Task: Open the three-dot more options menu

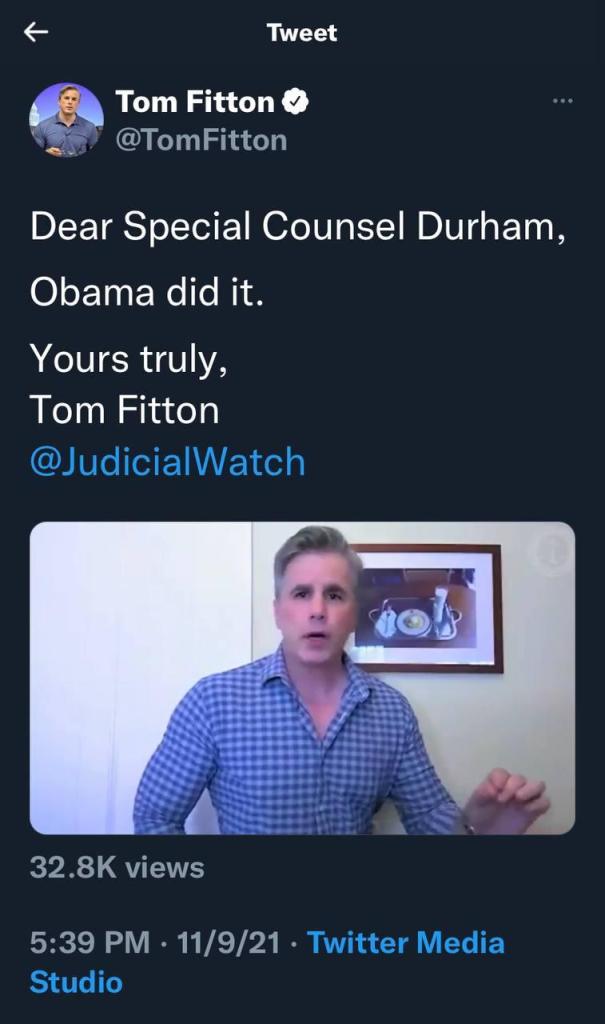Action: [x=562, y=101]
